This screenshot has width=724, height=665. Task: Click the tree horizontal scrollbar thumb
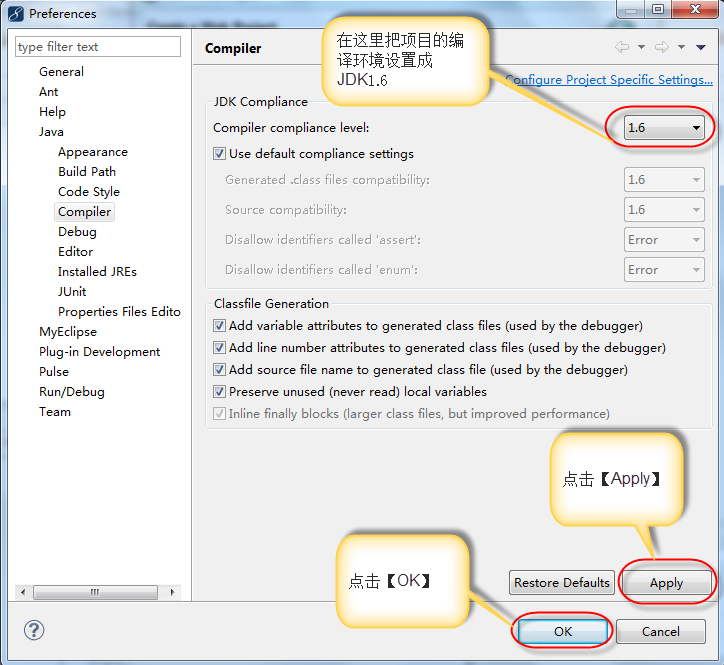(x=96, y=592)
